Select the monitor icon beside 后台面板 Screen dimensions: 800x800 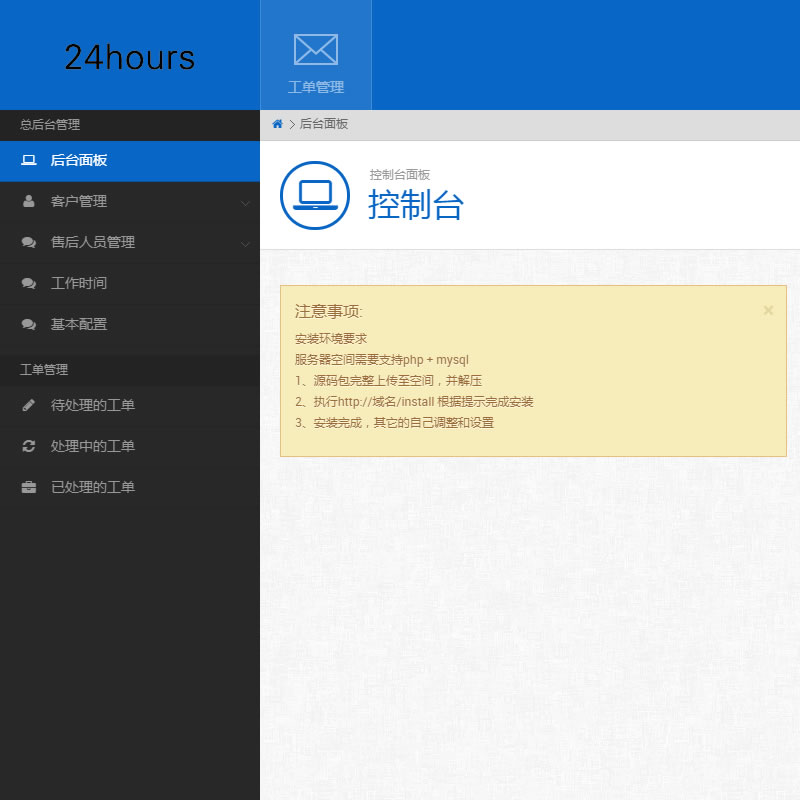click(28, 160)
